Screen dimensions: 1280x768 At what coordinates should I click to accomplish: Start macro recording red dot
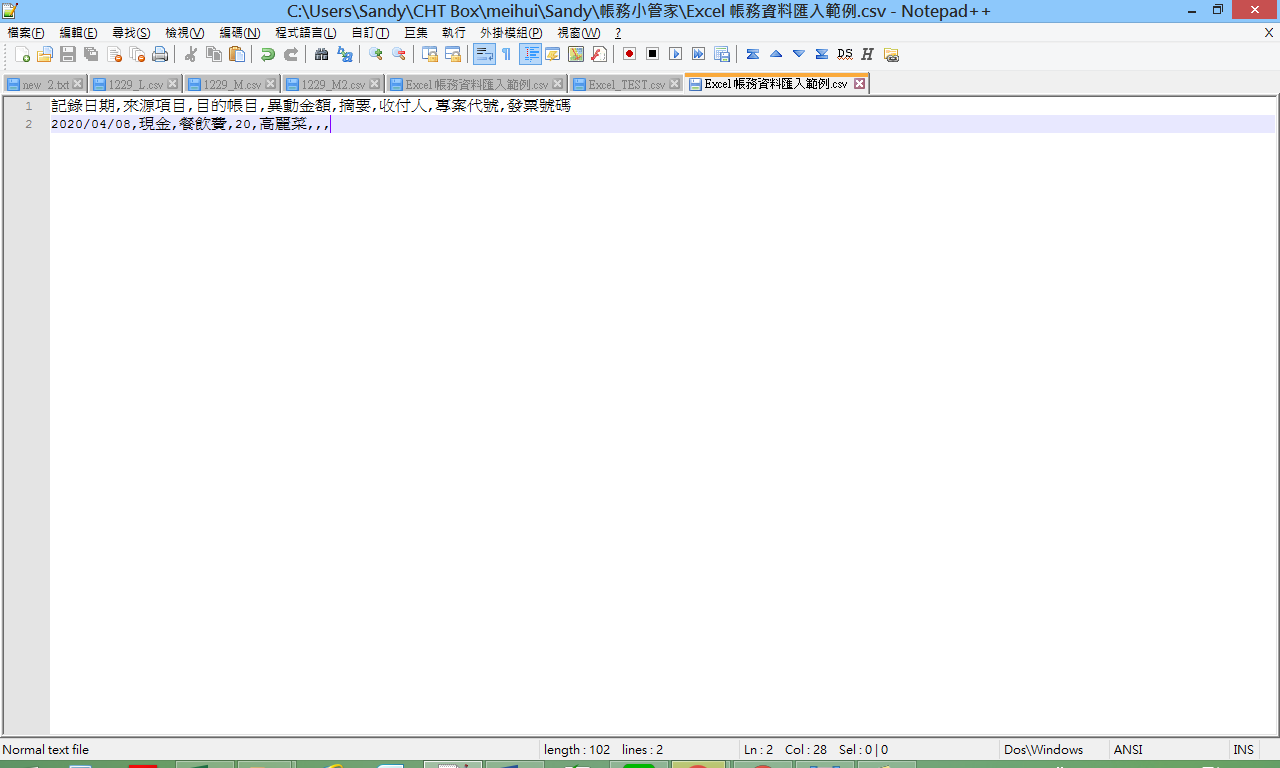tap(629, 54)
